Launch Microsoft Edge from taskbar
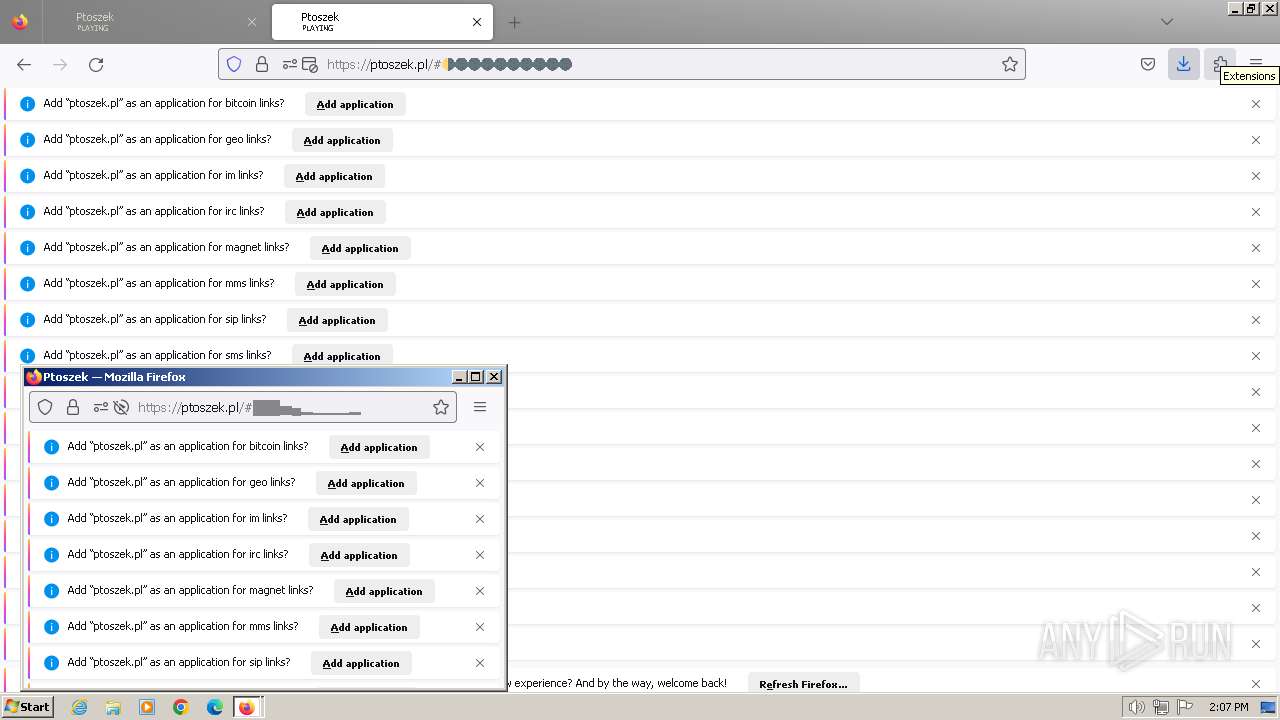Screen dimensions: 1280x720 pos(215,707)
